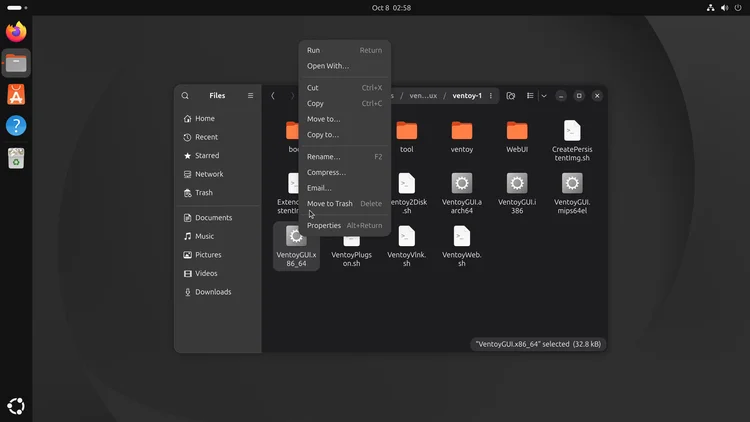Select VentoyGUI.i386 file
This screenshot has width=750, height=422.
[517, 193]
